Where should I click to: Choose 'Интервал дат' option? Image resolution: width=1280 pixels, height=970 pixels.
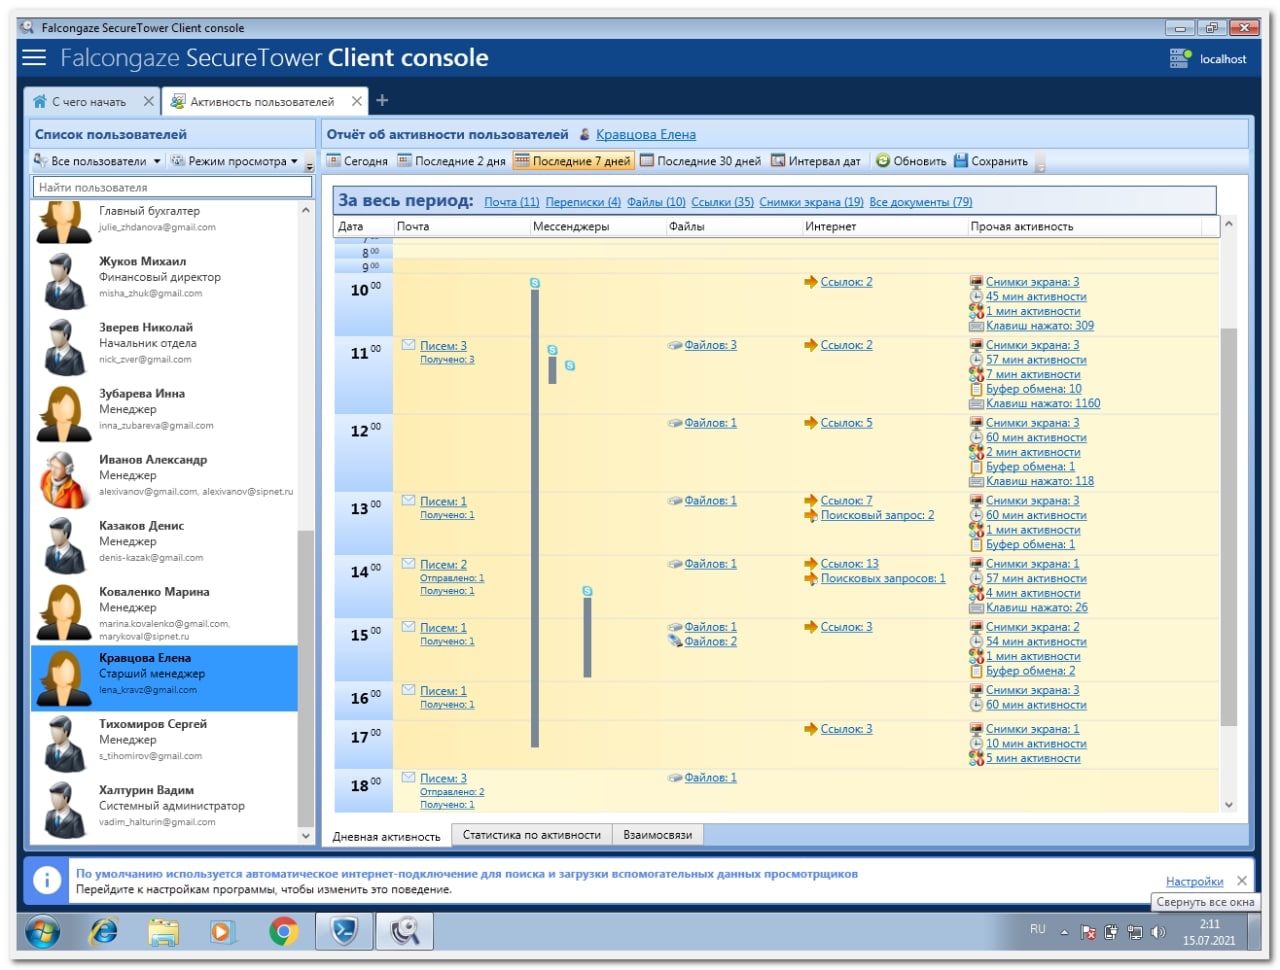(x=816, y=161)
